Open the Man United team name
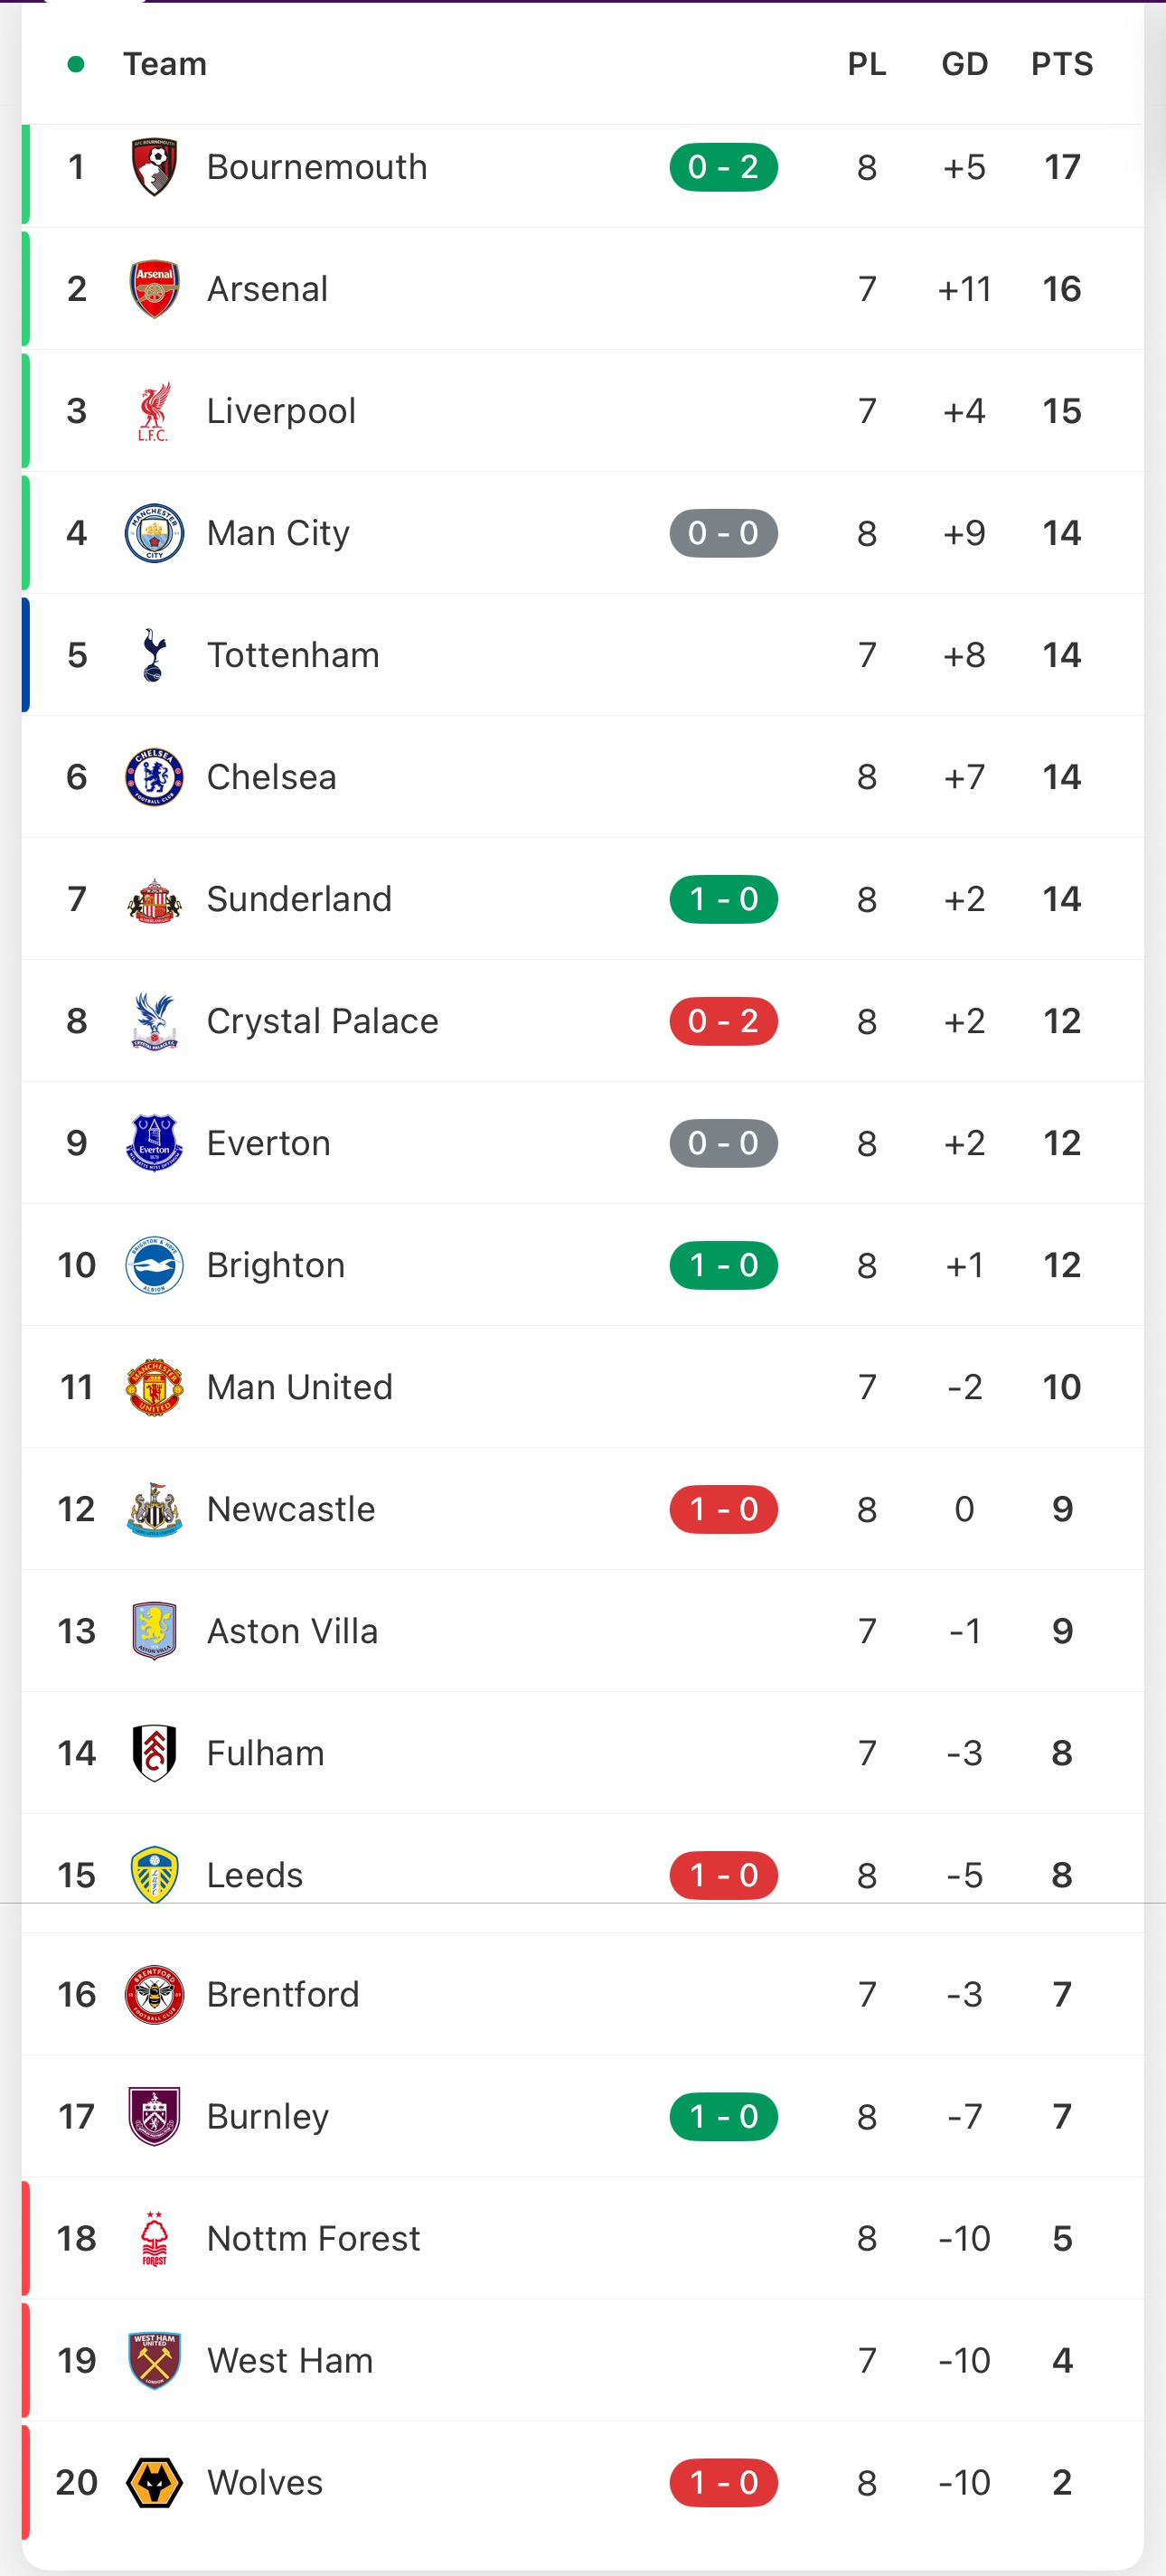 point(299,1387)
